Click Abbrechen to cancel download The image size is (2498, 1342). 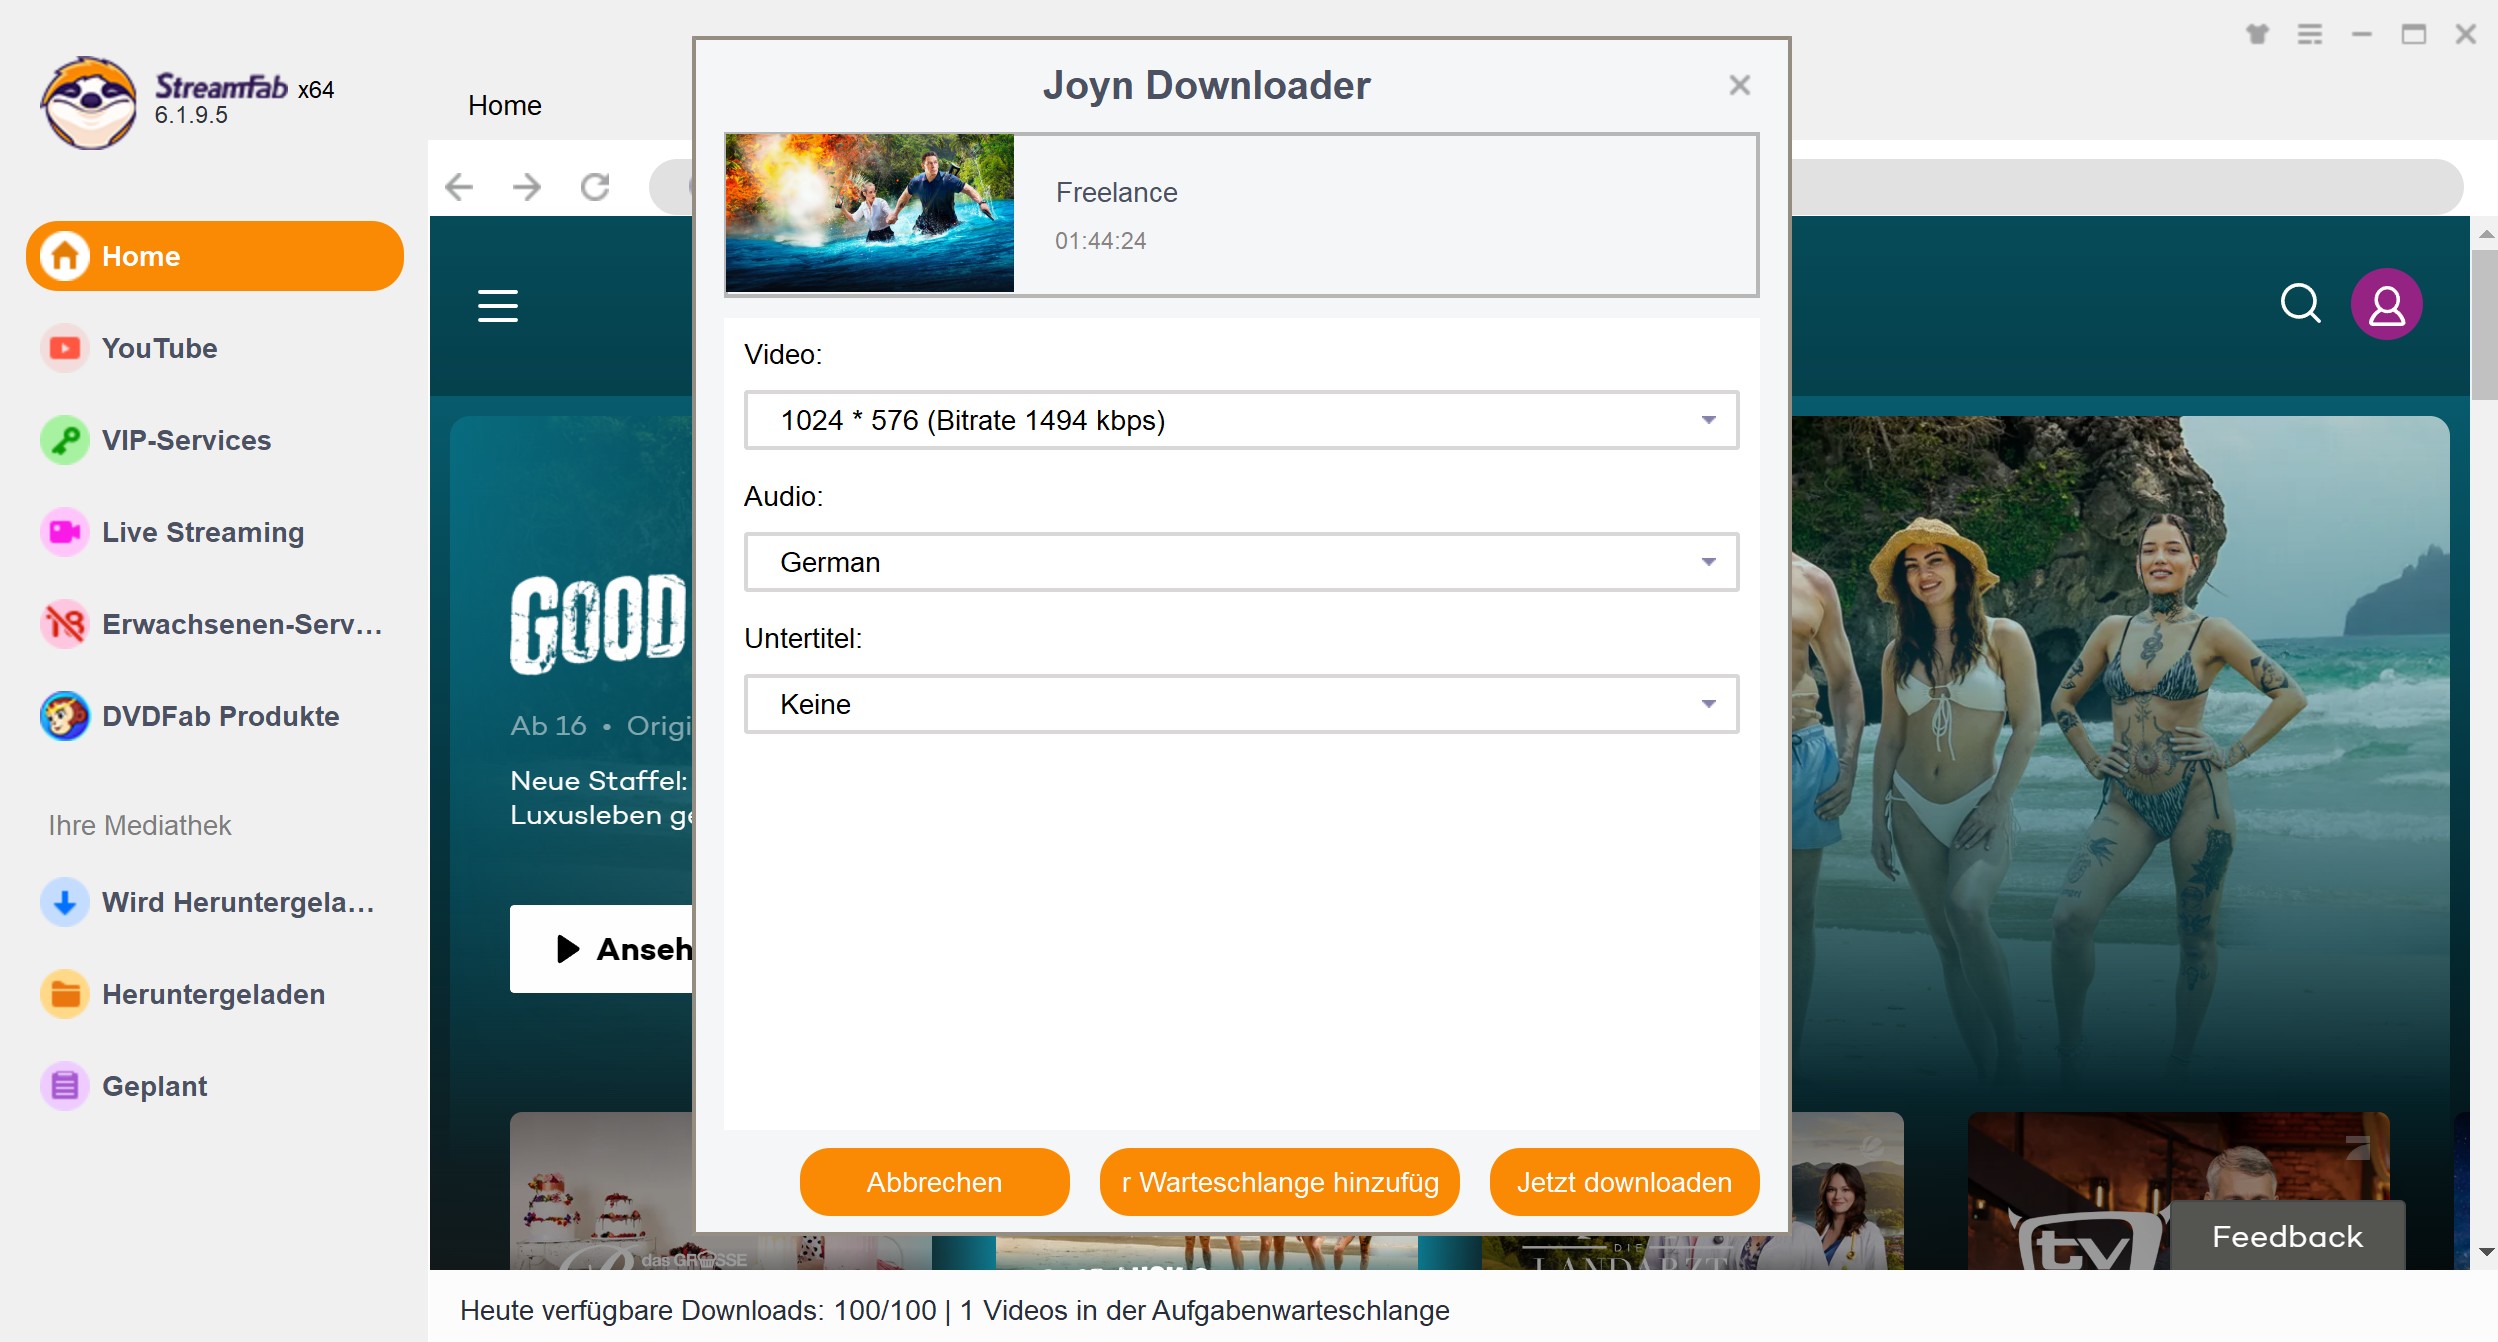[935, 1182]
